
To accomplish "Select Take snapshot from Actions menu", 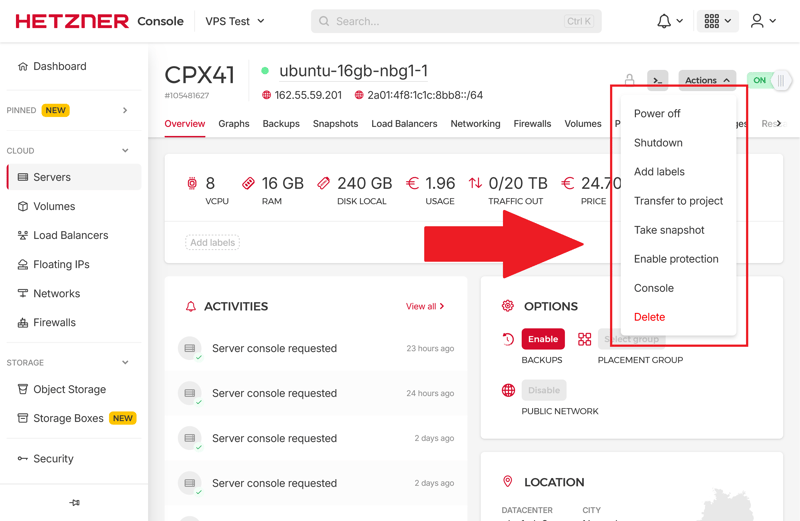I will 668,230.
